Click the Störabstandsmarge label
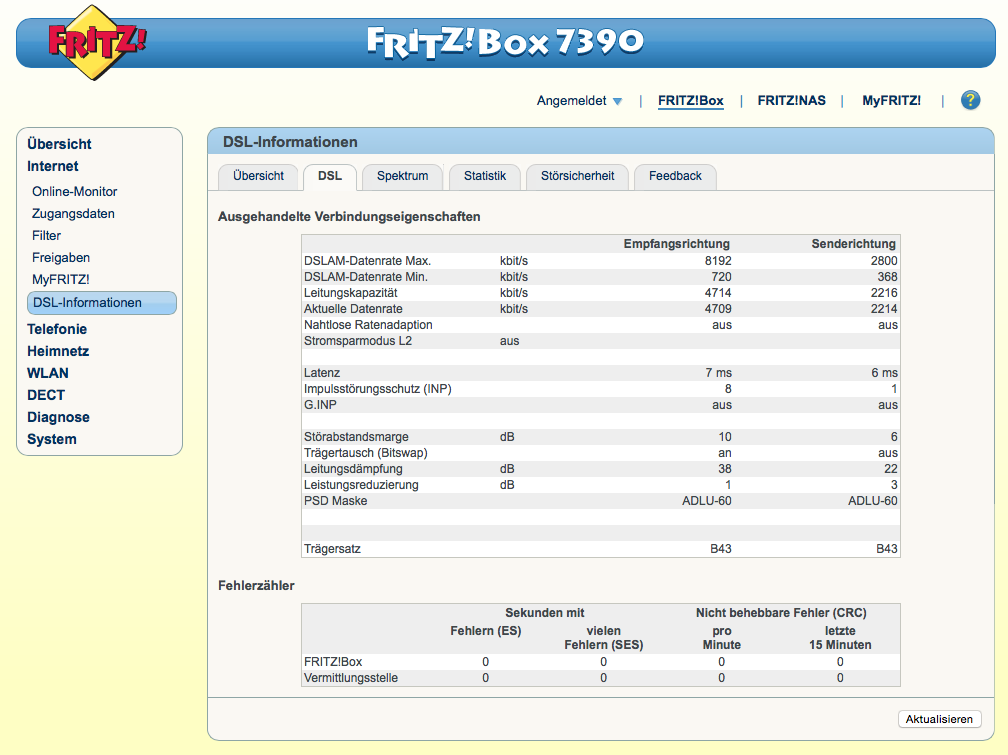Viewport: 1008px width, 755px height. pyautogui.click(x=356, y=437)
